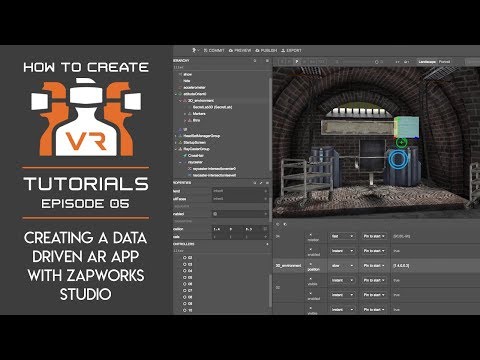Click the blue circle marker in viewport

tap(398, 159)
